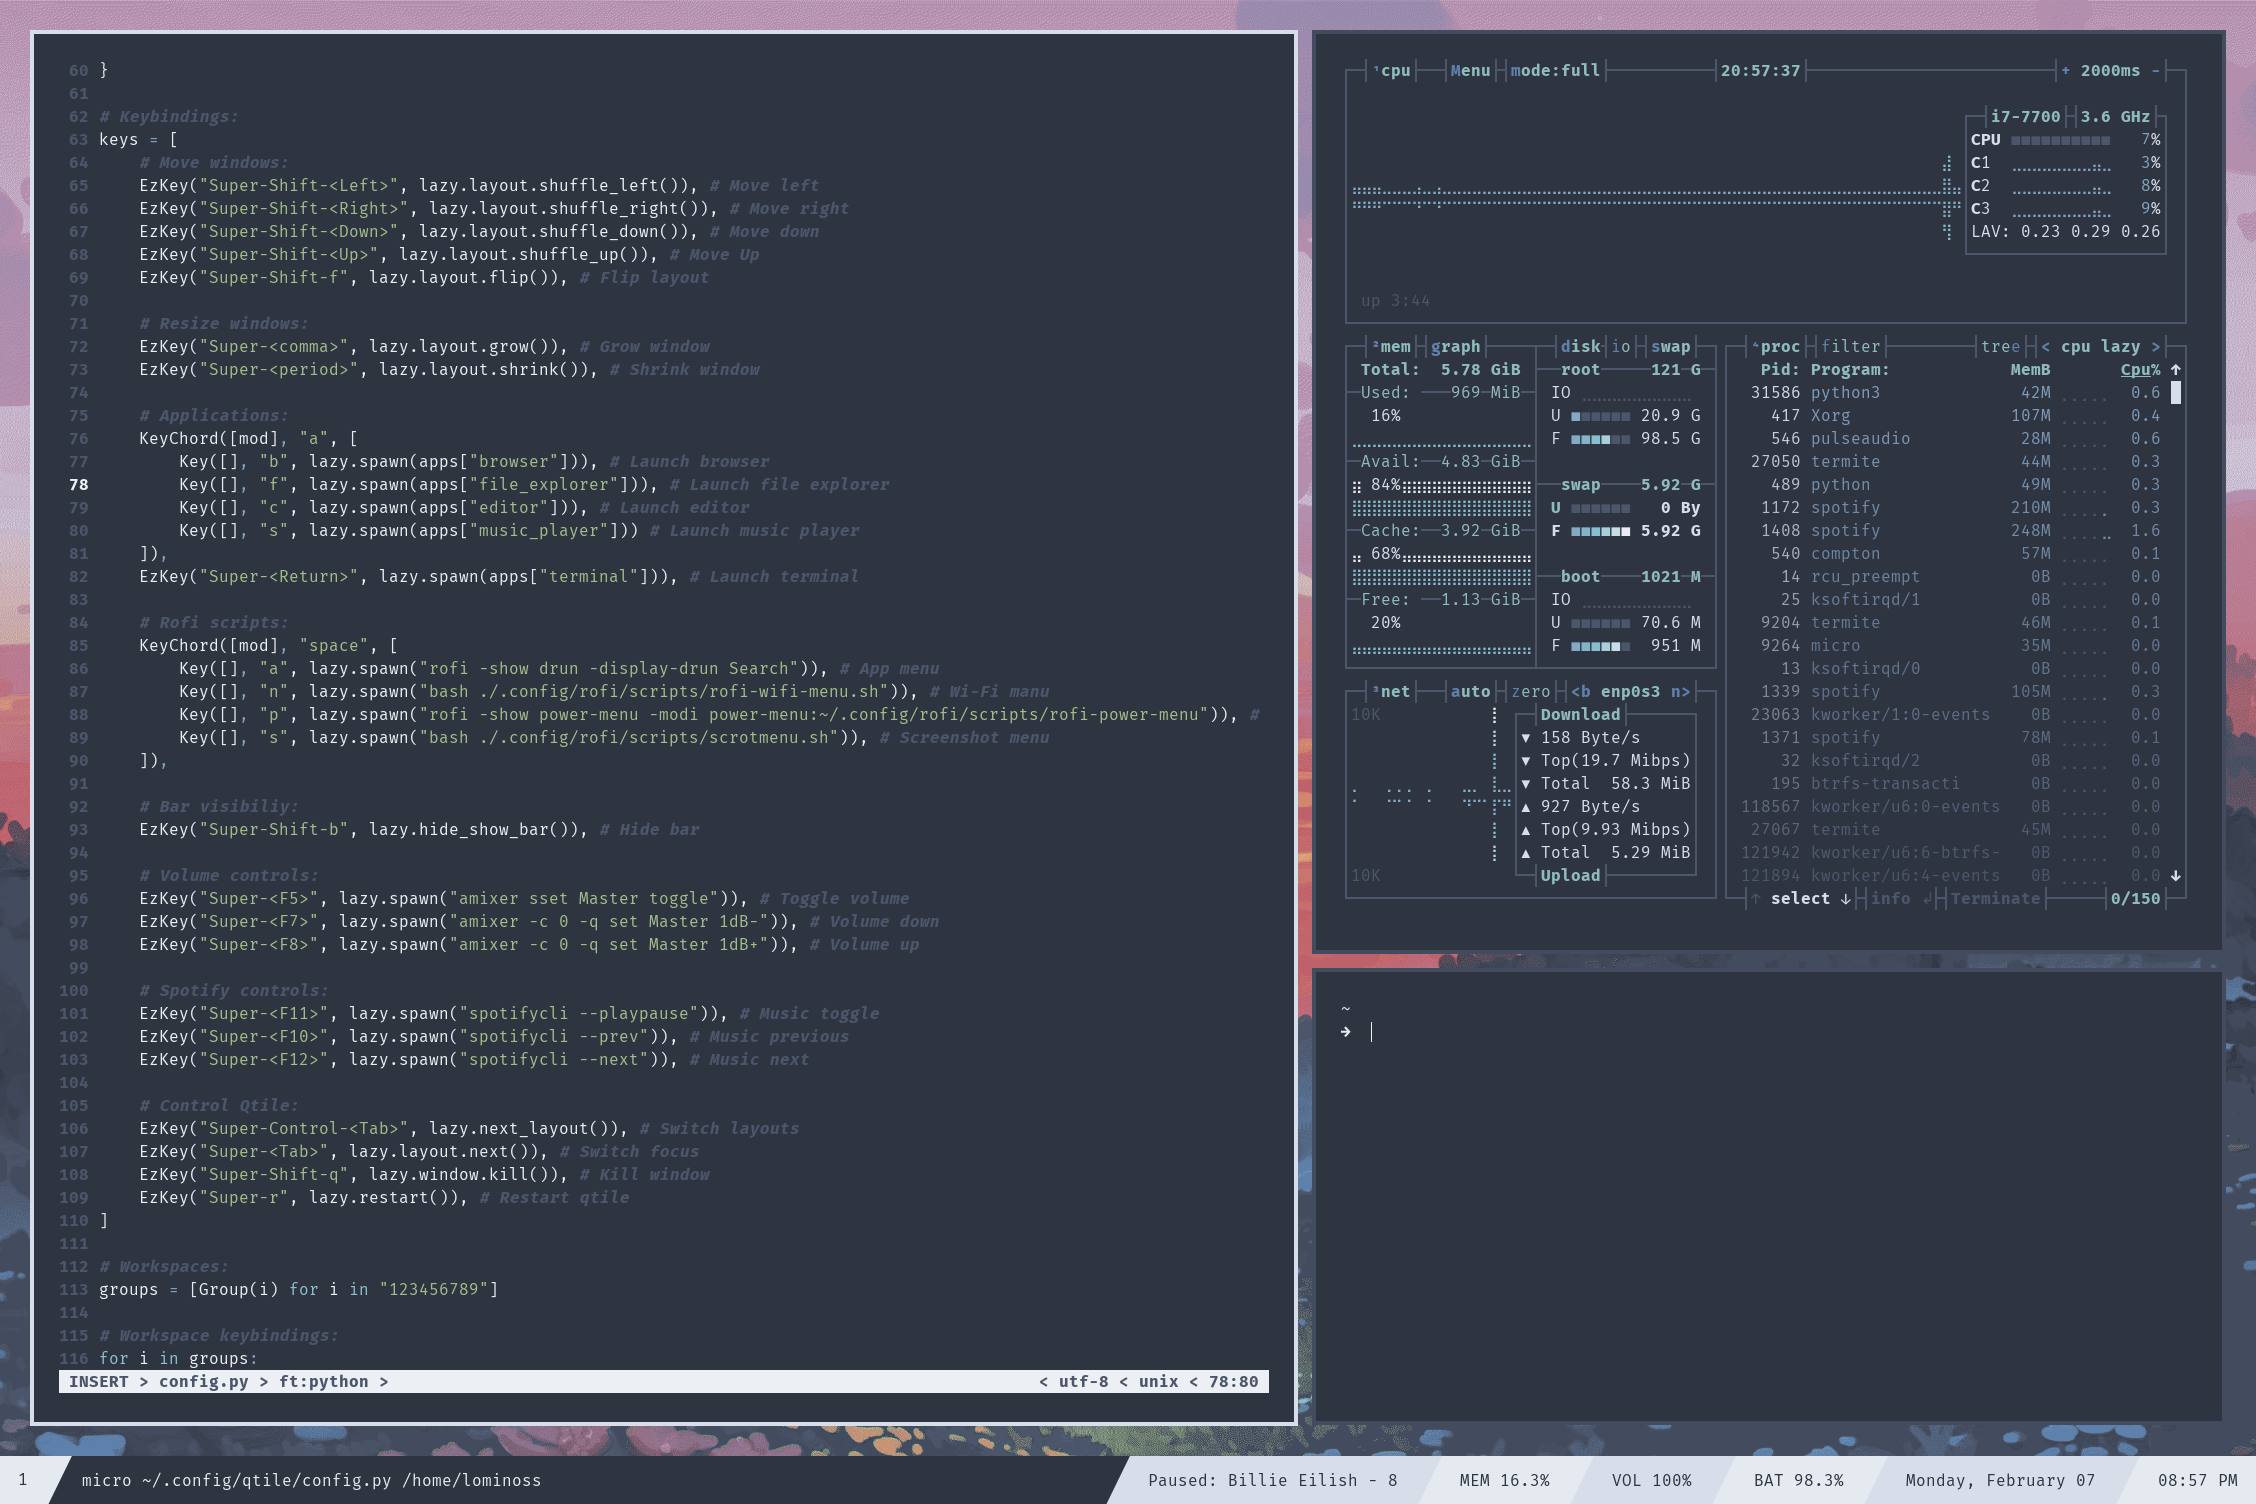Click the plus to increase update interval

pos(2065,71)
